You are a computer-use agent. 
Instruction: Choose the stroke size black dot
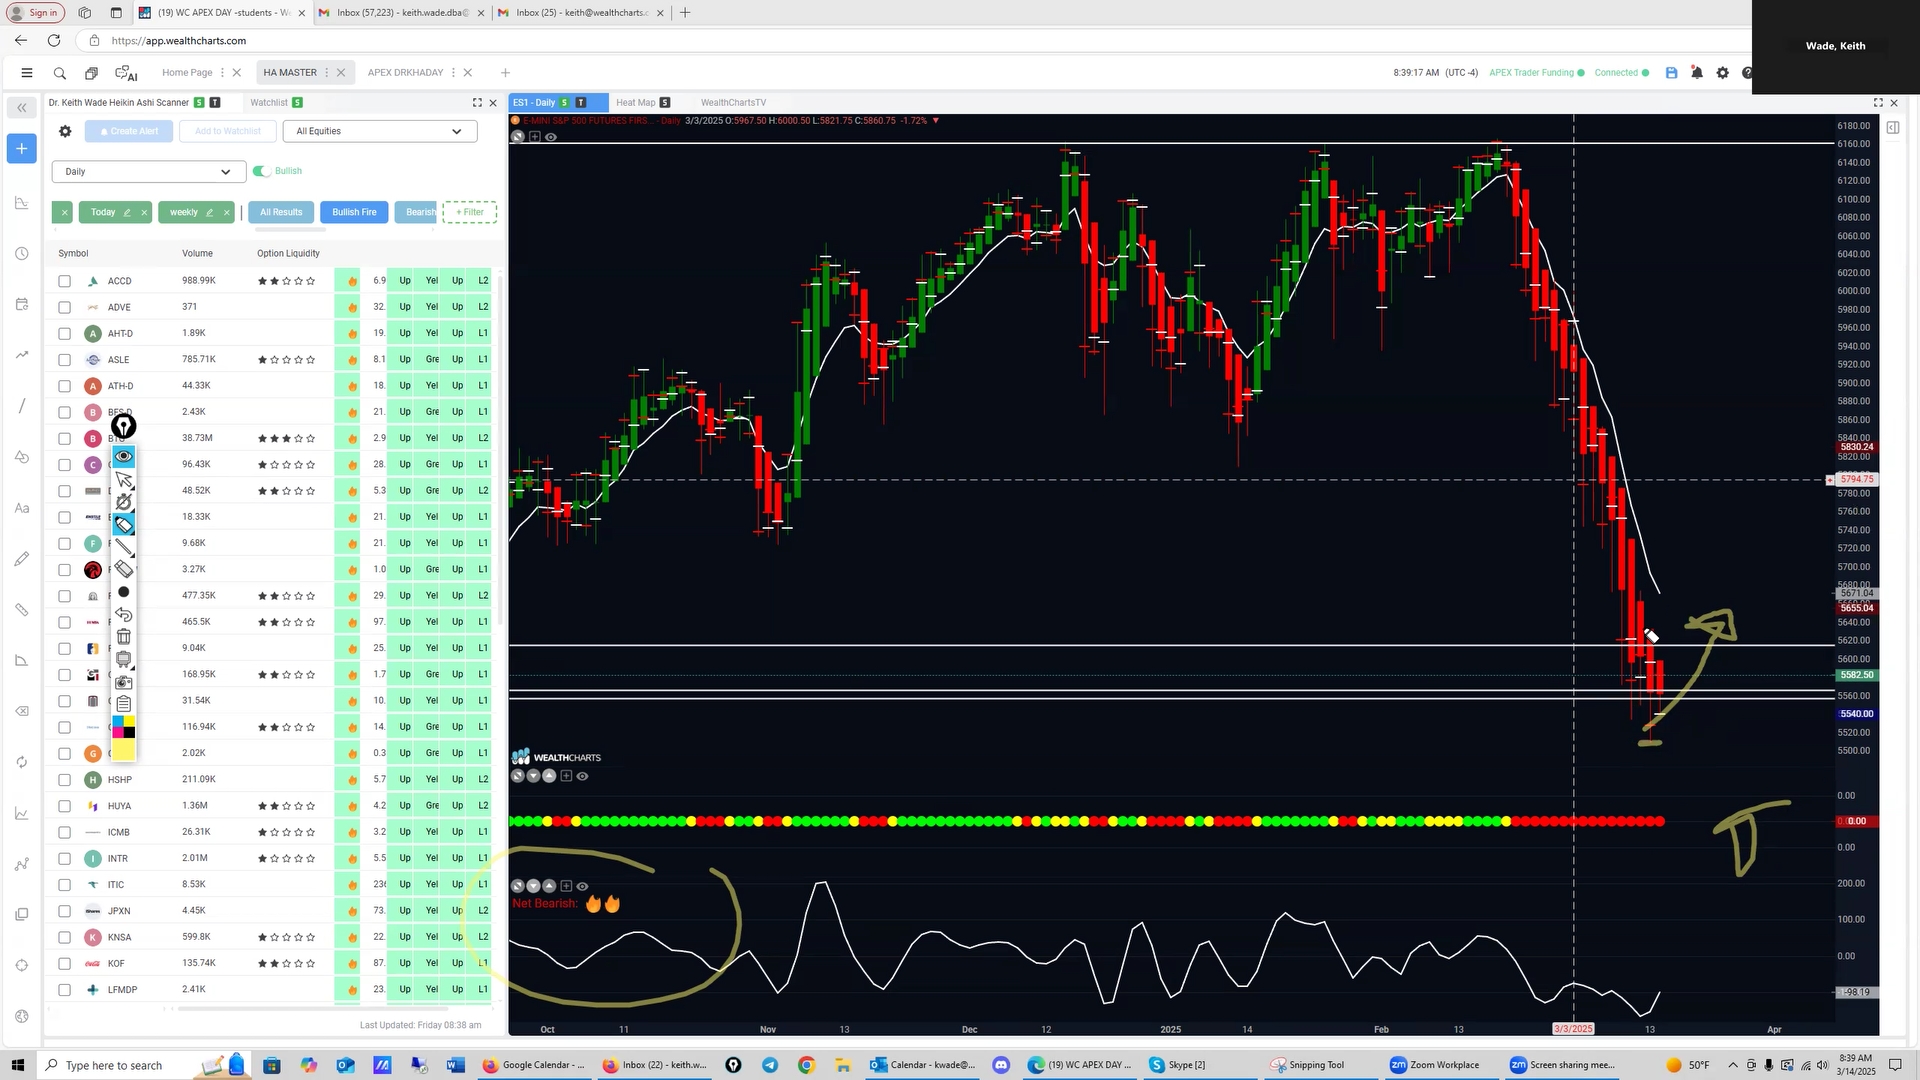point(124,592)
